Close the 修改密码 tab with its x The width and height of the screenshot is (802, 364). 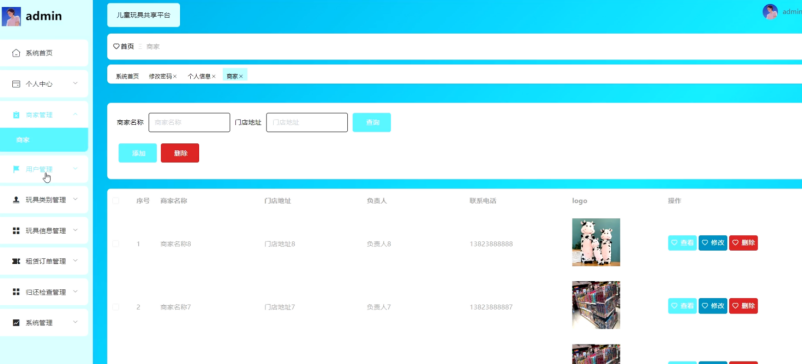[175, 77]
